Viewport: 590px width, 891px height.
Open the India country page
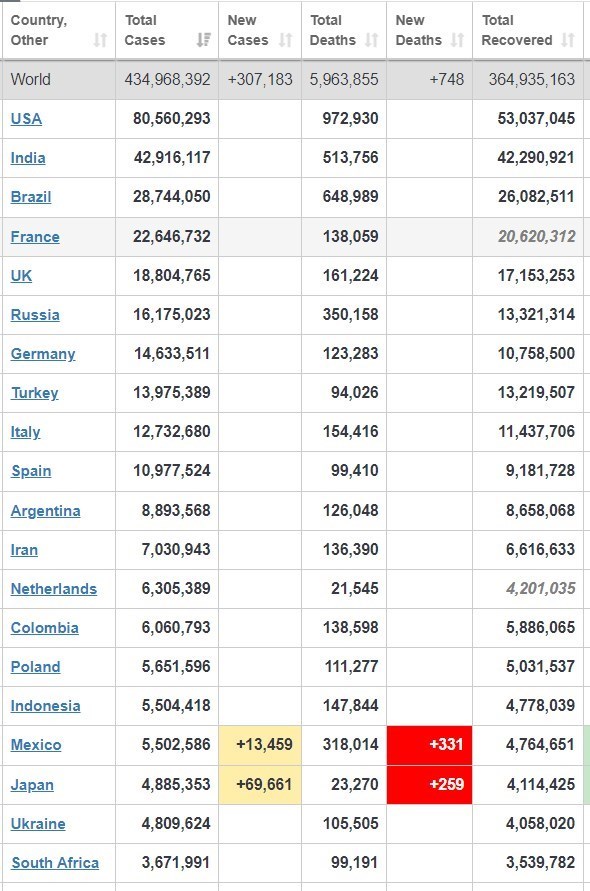point(28,158)
